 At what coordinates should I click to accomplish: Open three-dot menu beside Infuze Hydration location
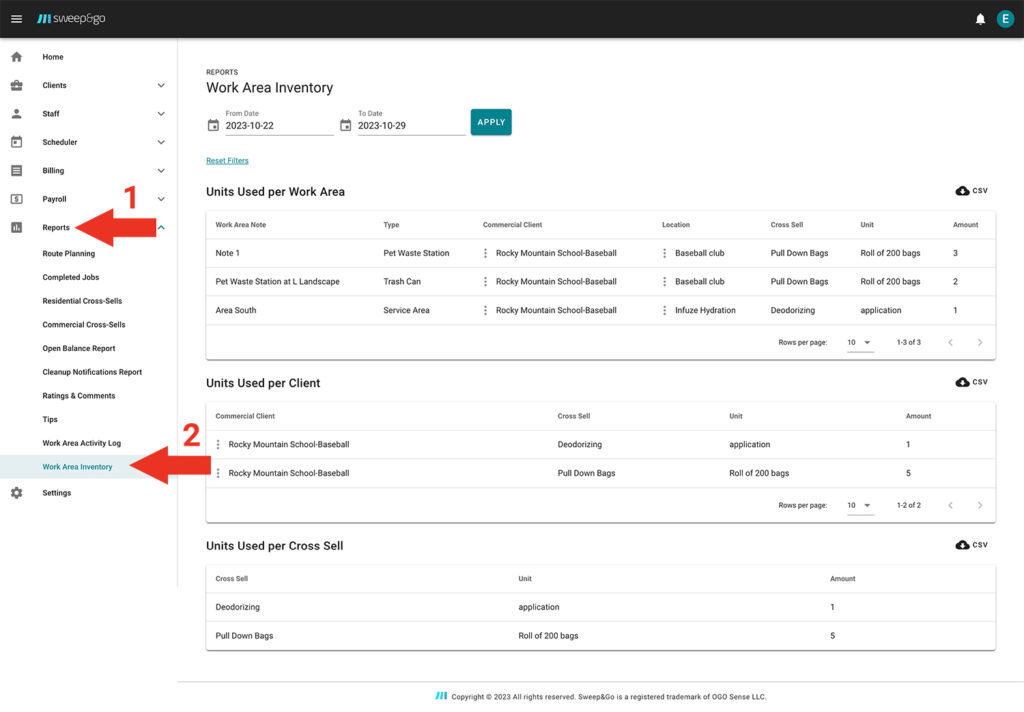click(664, 310)
